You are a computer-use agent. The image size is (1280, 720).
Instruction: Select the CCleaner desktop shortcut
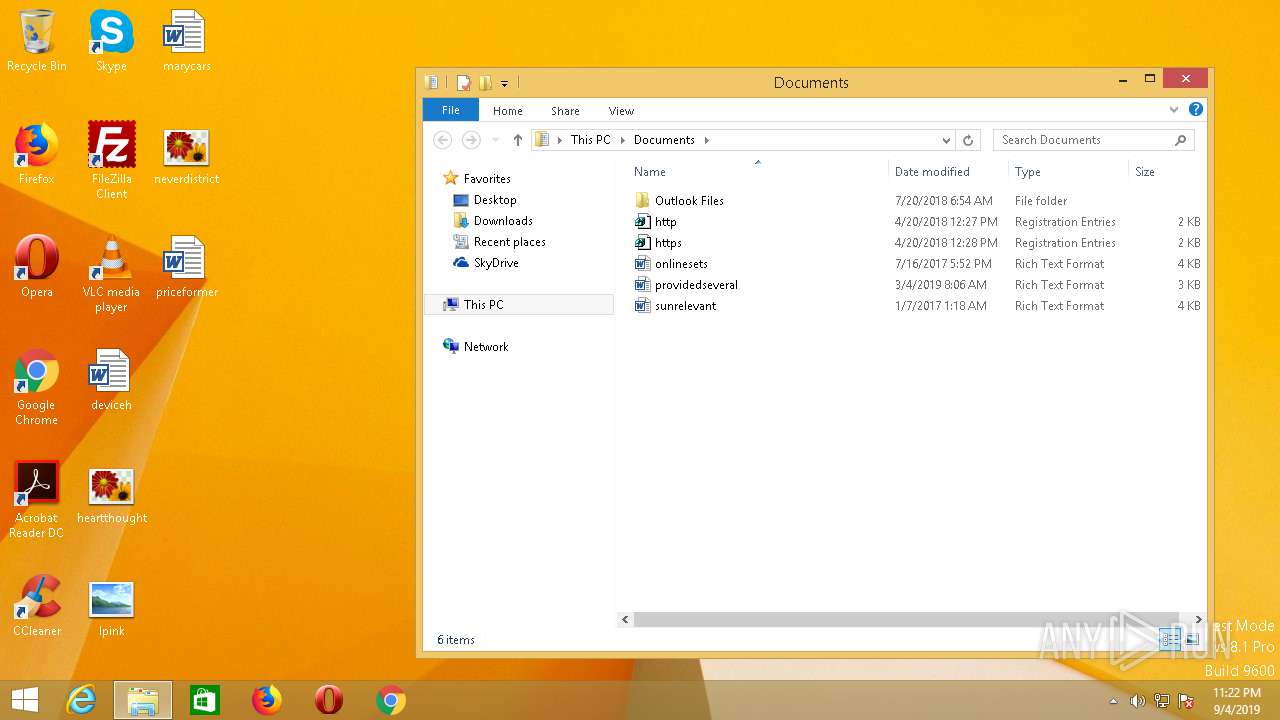pyautogui.click(x=37, y=606)
